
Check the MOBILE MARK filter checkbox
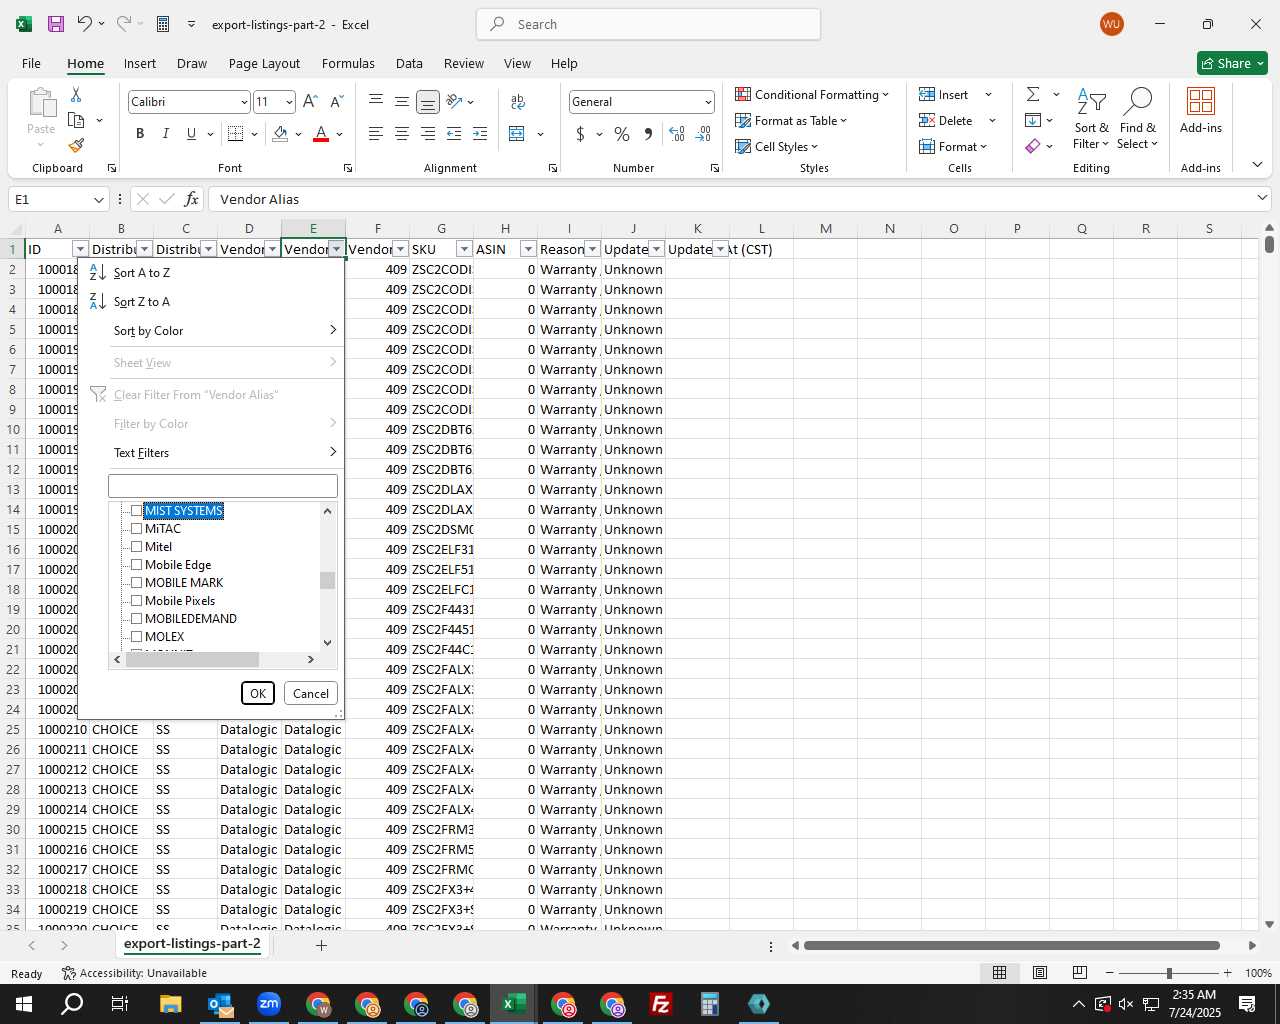click(x=137, y=583)
